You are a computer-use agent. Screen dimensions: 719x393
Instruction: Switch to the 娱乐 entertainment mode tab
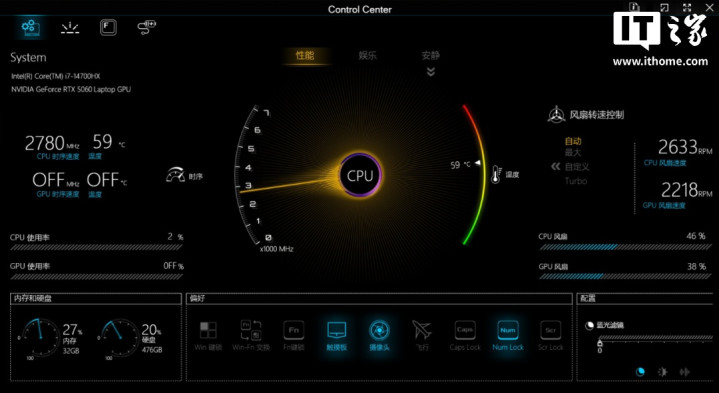point(367,55)
